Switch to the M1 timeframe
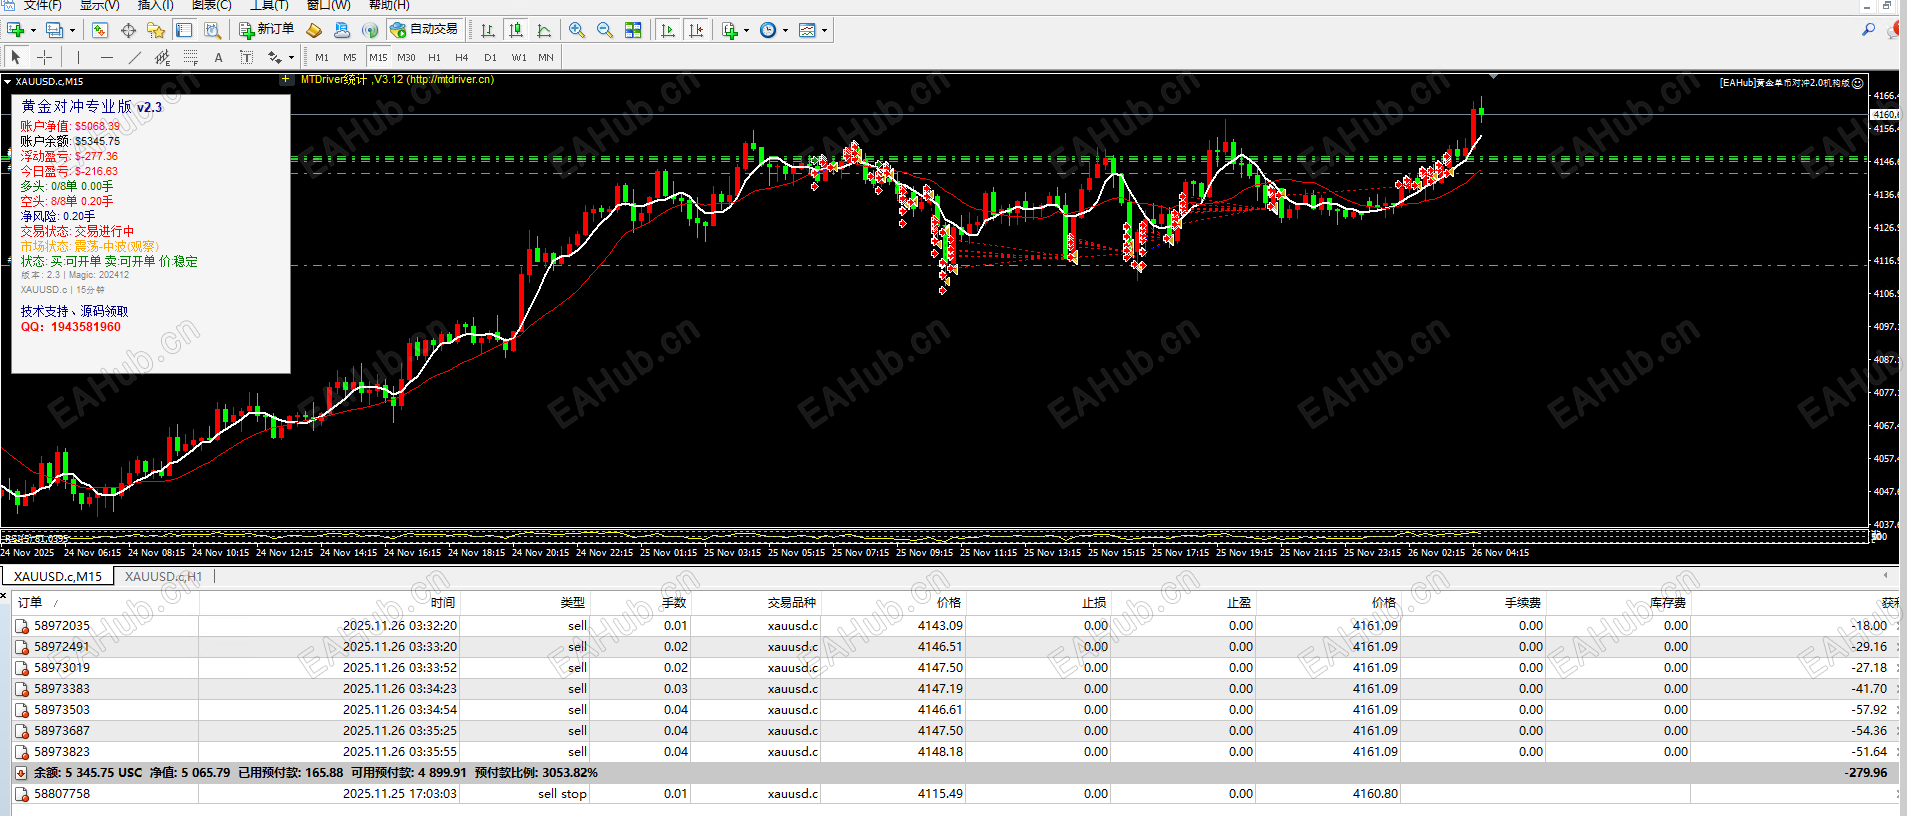 pyautogui.click(x=322, y=57)
